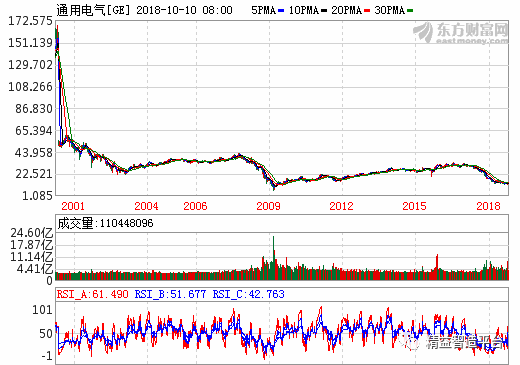Select the 2006 year label on axis
The width and height of the screenshot is (520, 365).
[x=195, y=206]
